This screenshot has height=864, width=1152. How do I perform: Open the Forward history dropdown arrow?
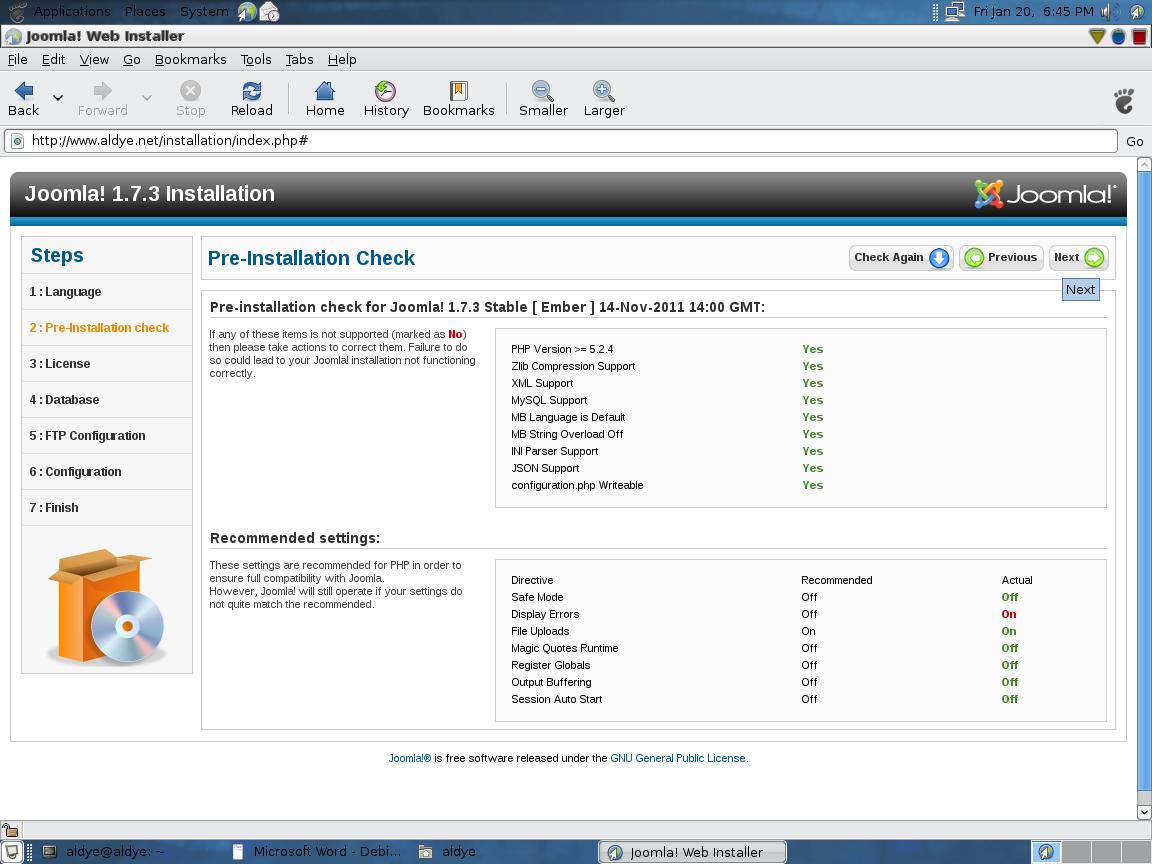tap(146, 98)
